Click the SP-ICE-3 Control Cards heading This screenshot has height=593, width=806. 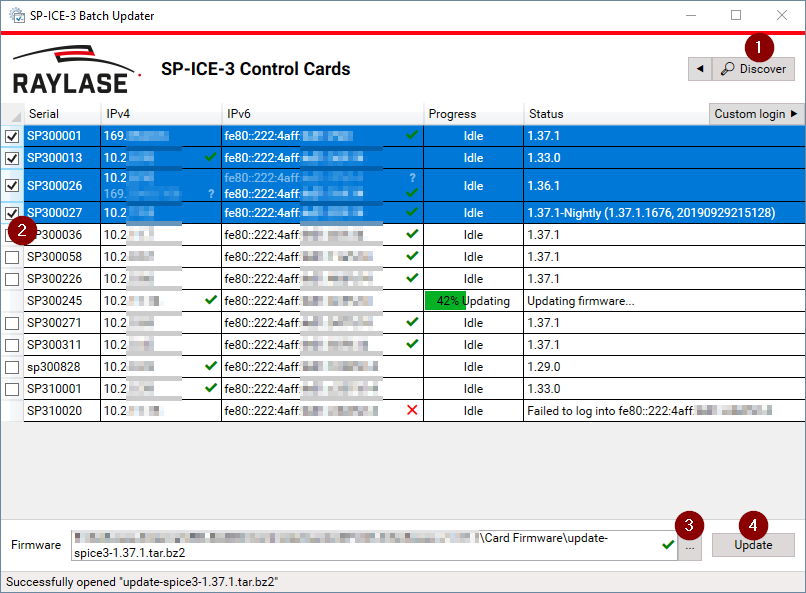[x=255, y=69]
